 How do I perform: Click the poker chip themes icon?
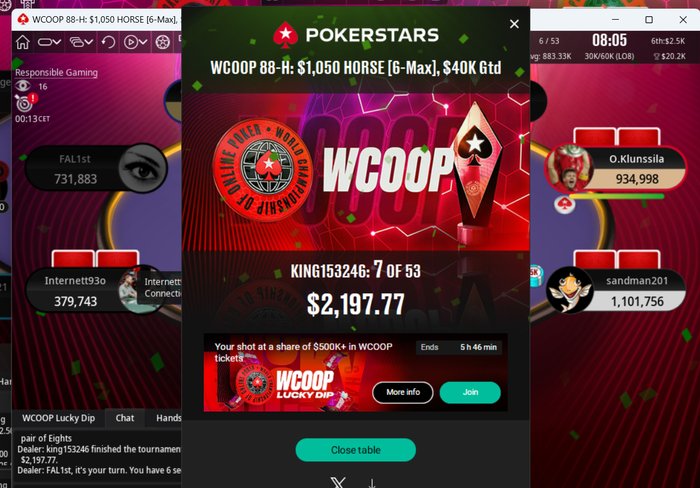(162, 42)
